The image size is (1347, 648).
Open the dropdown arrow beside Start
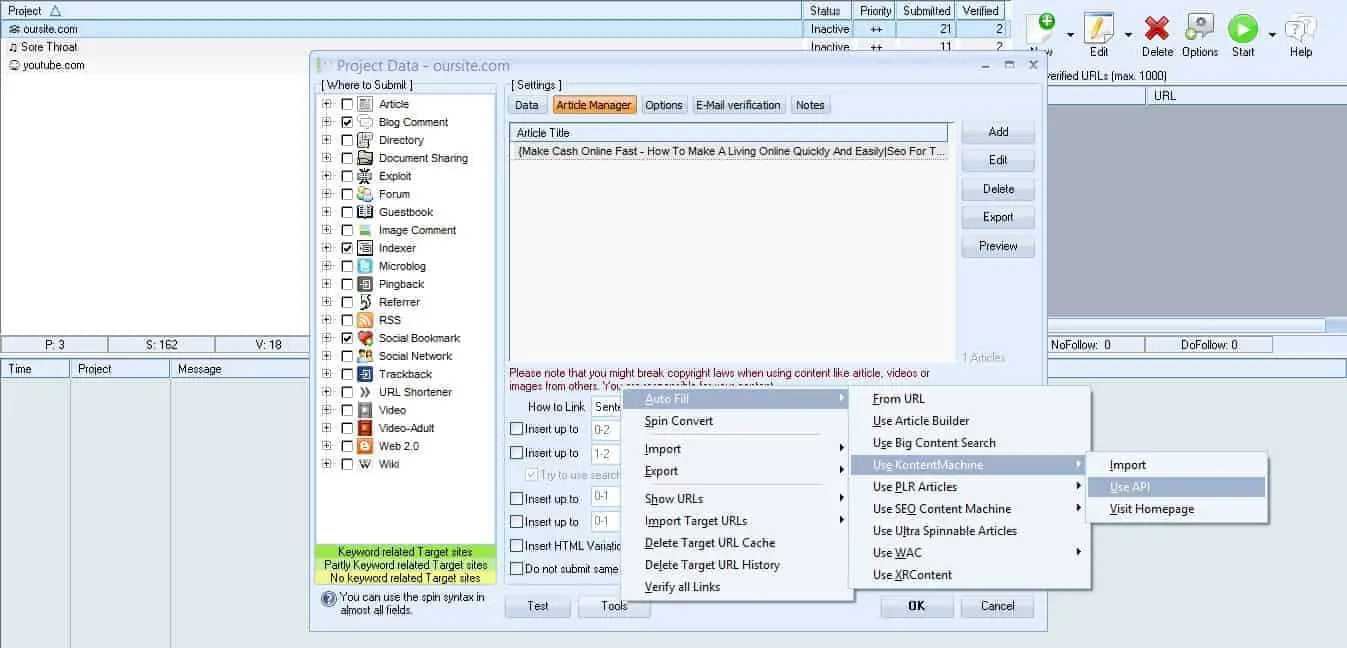(1272, 34)
